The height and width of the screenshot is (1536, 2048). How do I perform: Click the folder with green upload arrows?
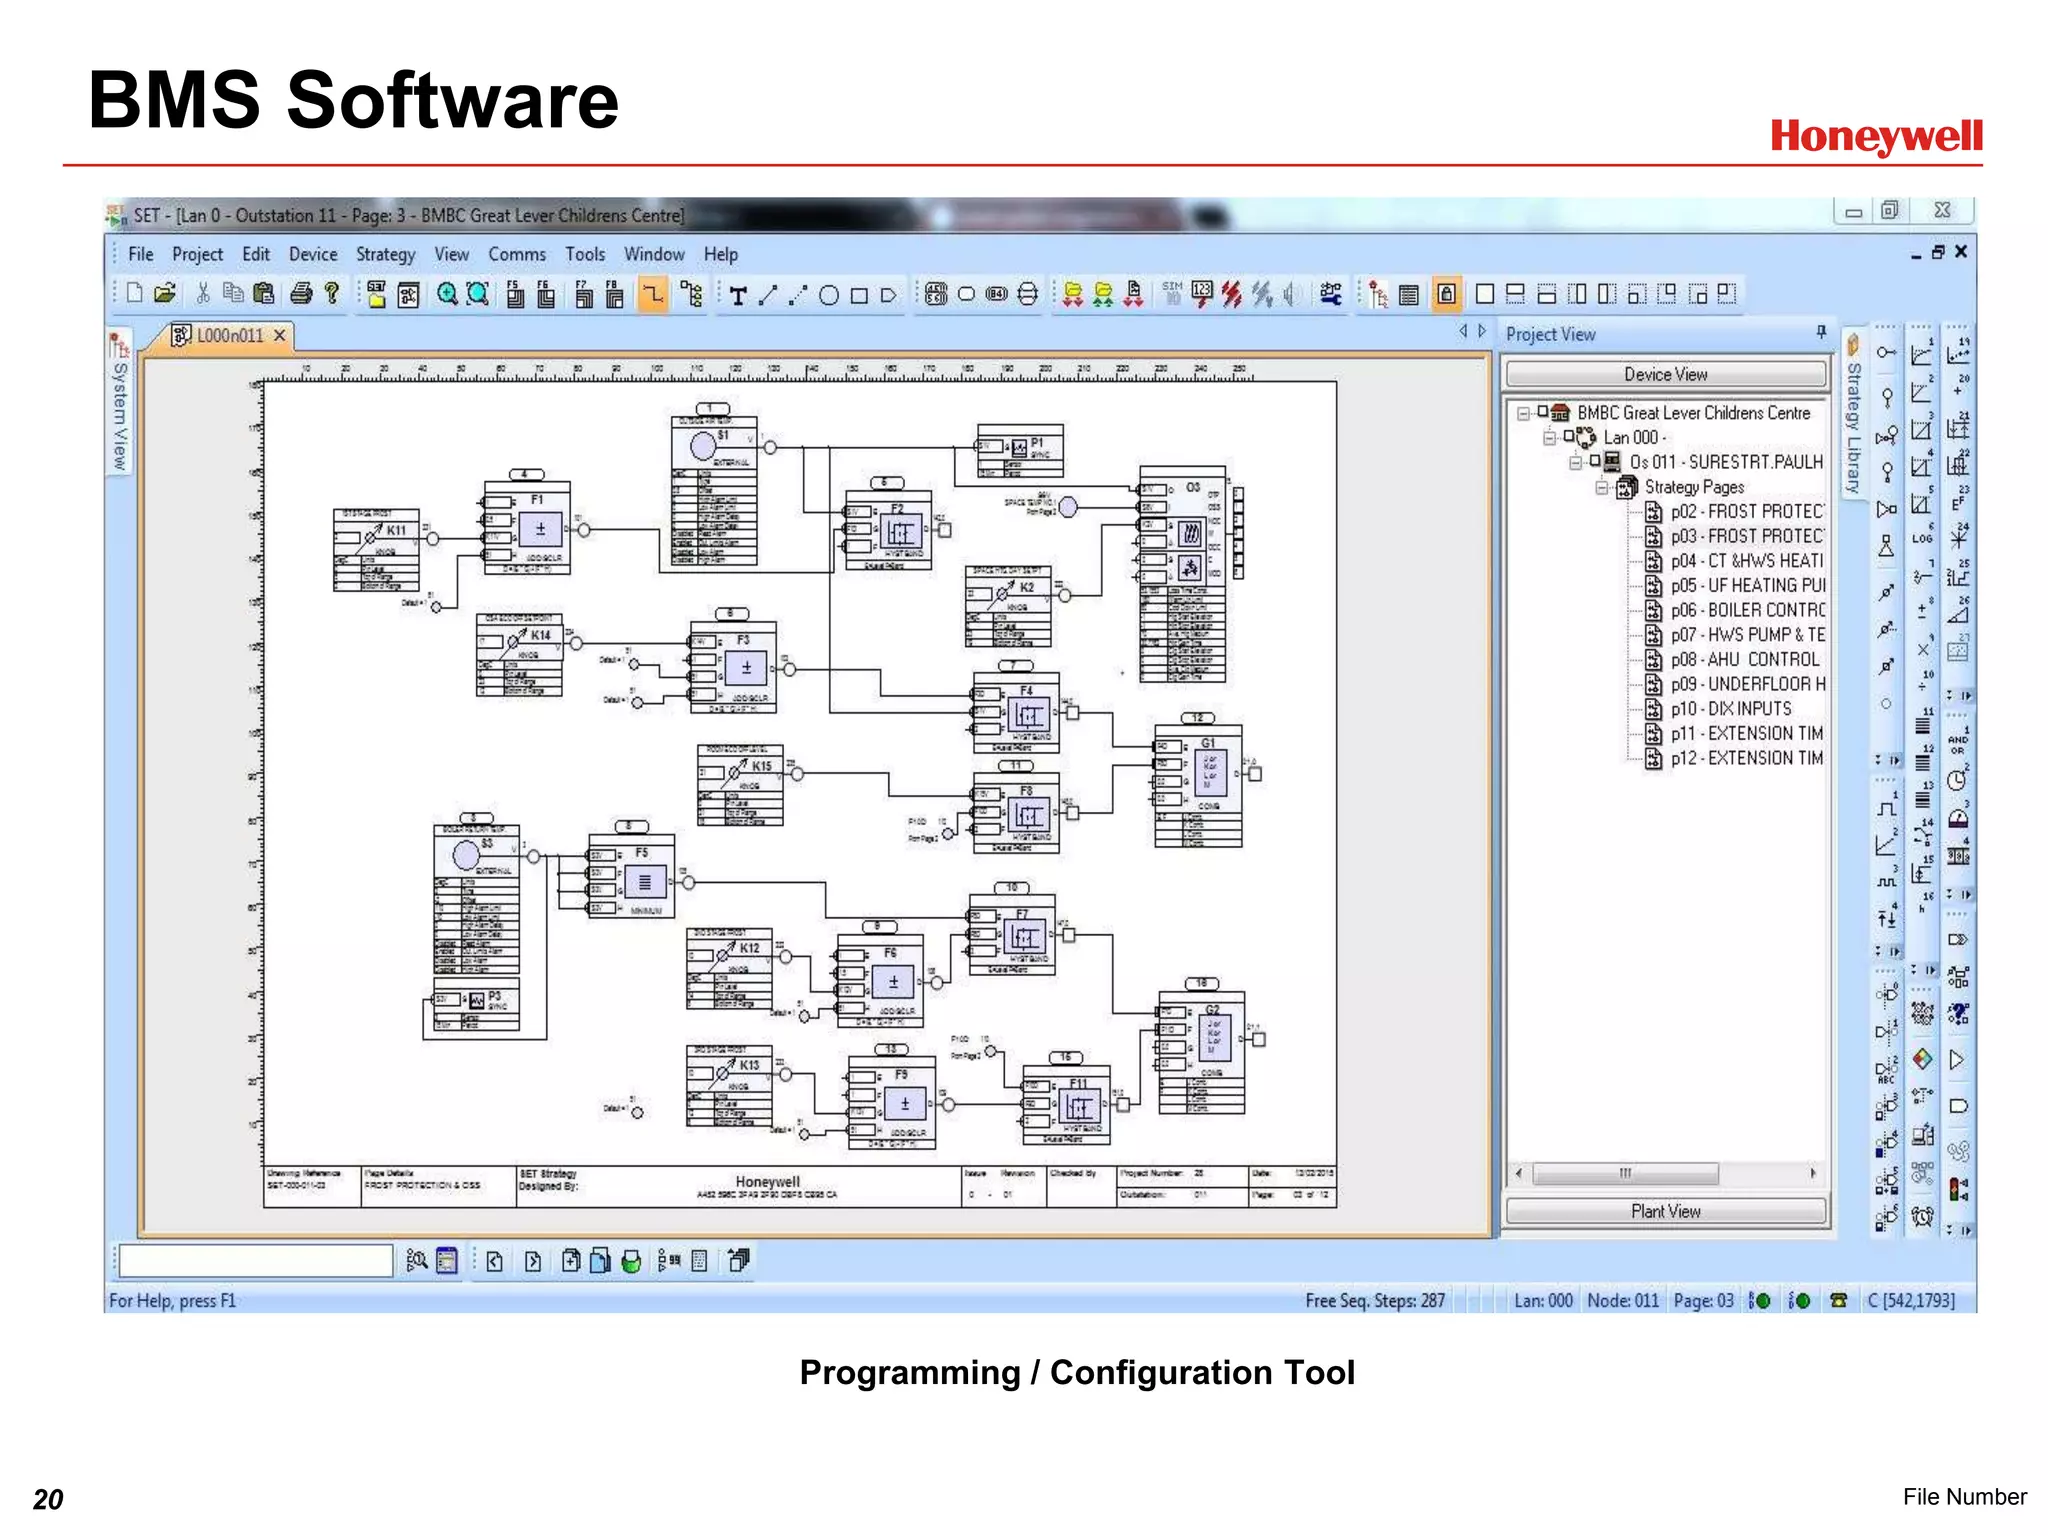coord(1103,294)
